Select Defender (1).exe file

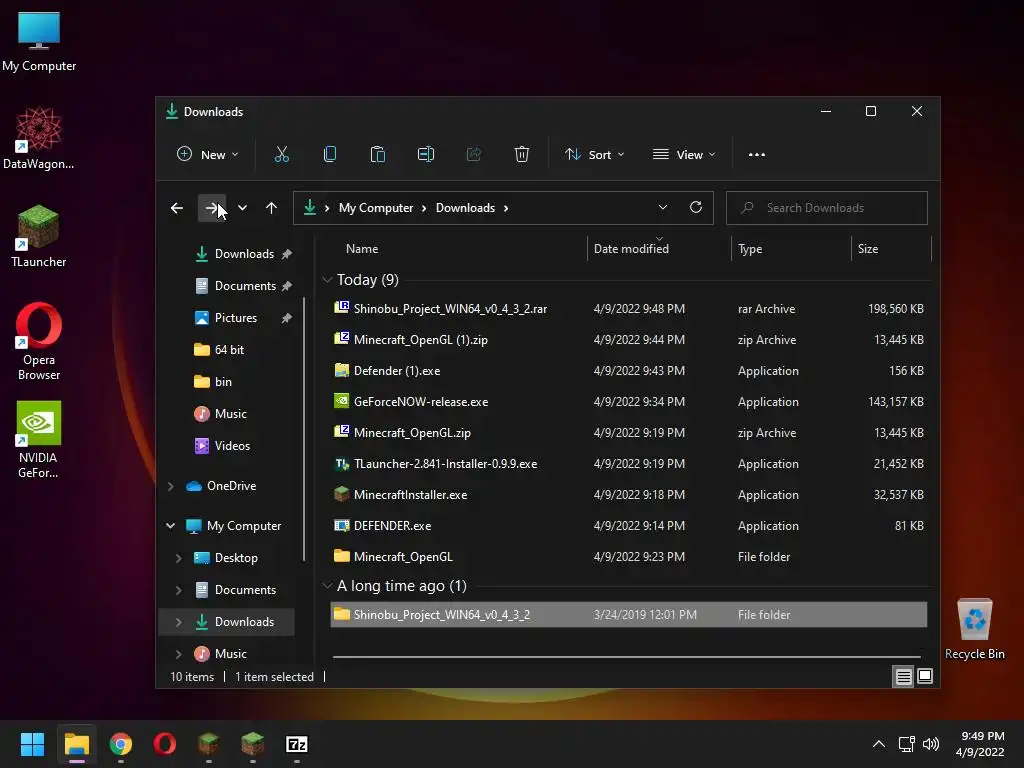point(629,370)
